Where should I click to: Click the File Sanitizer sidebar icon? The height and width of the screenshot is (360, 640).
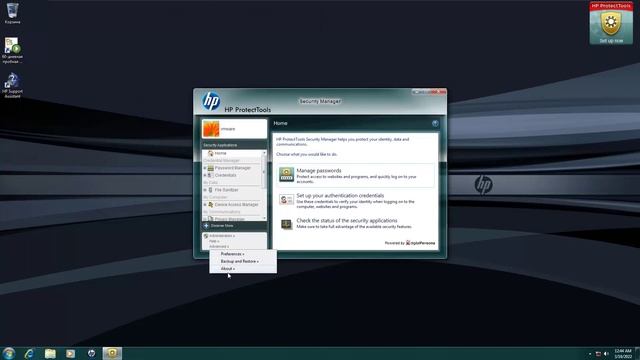click(211, 190)
